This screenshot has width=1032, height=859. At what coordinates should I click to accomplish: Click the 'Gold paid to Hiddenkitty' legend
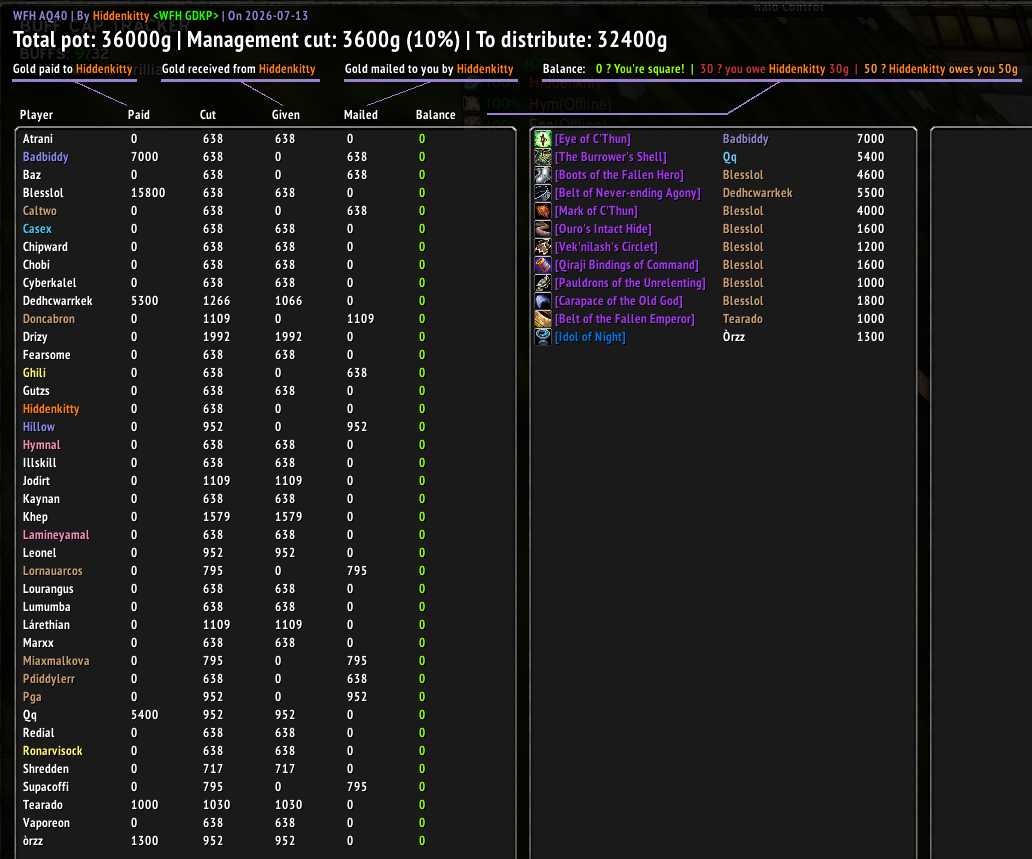tap(72, 69)
